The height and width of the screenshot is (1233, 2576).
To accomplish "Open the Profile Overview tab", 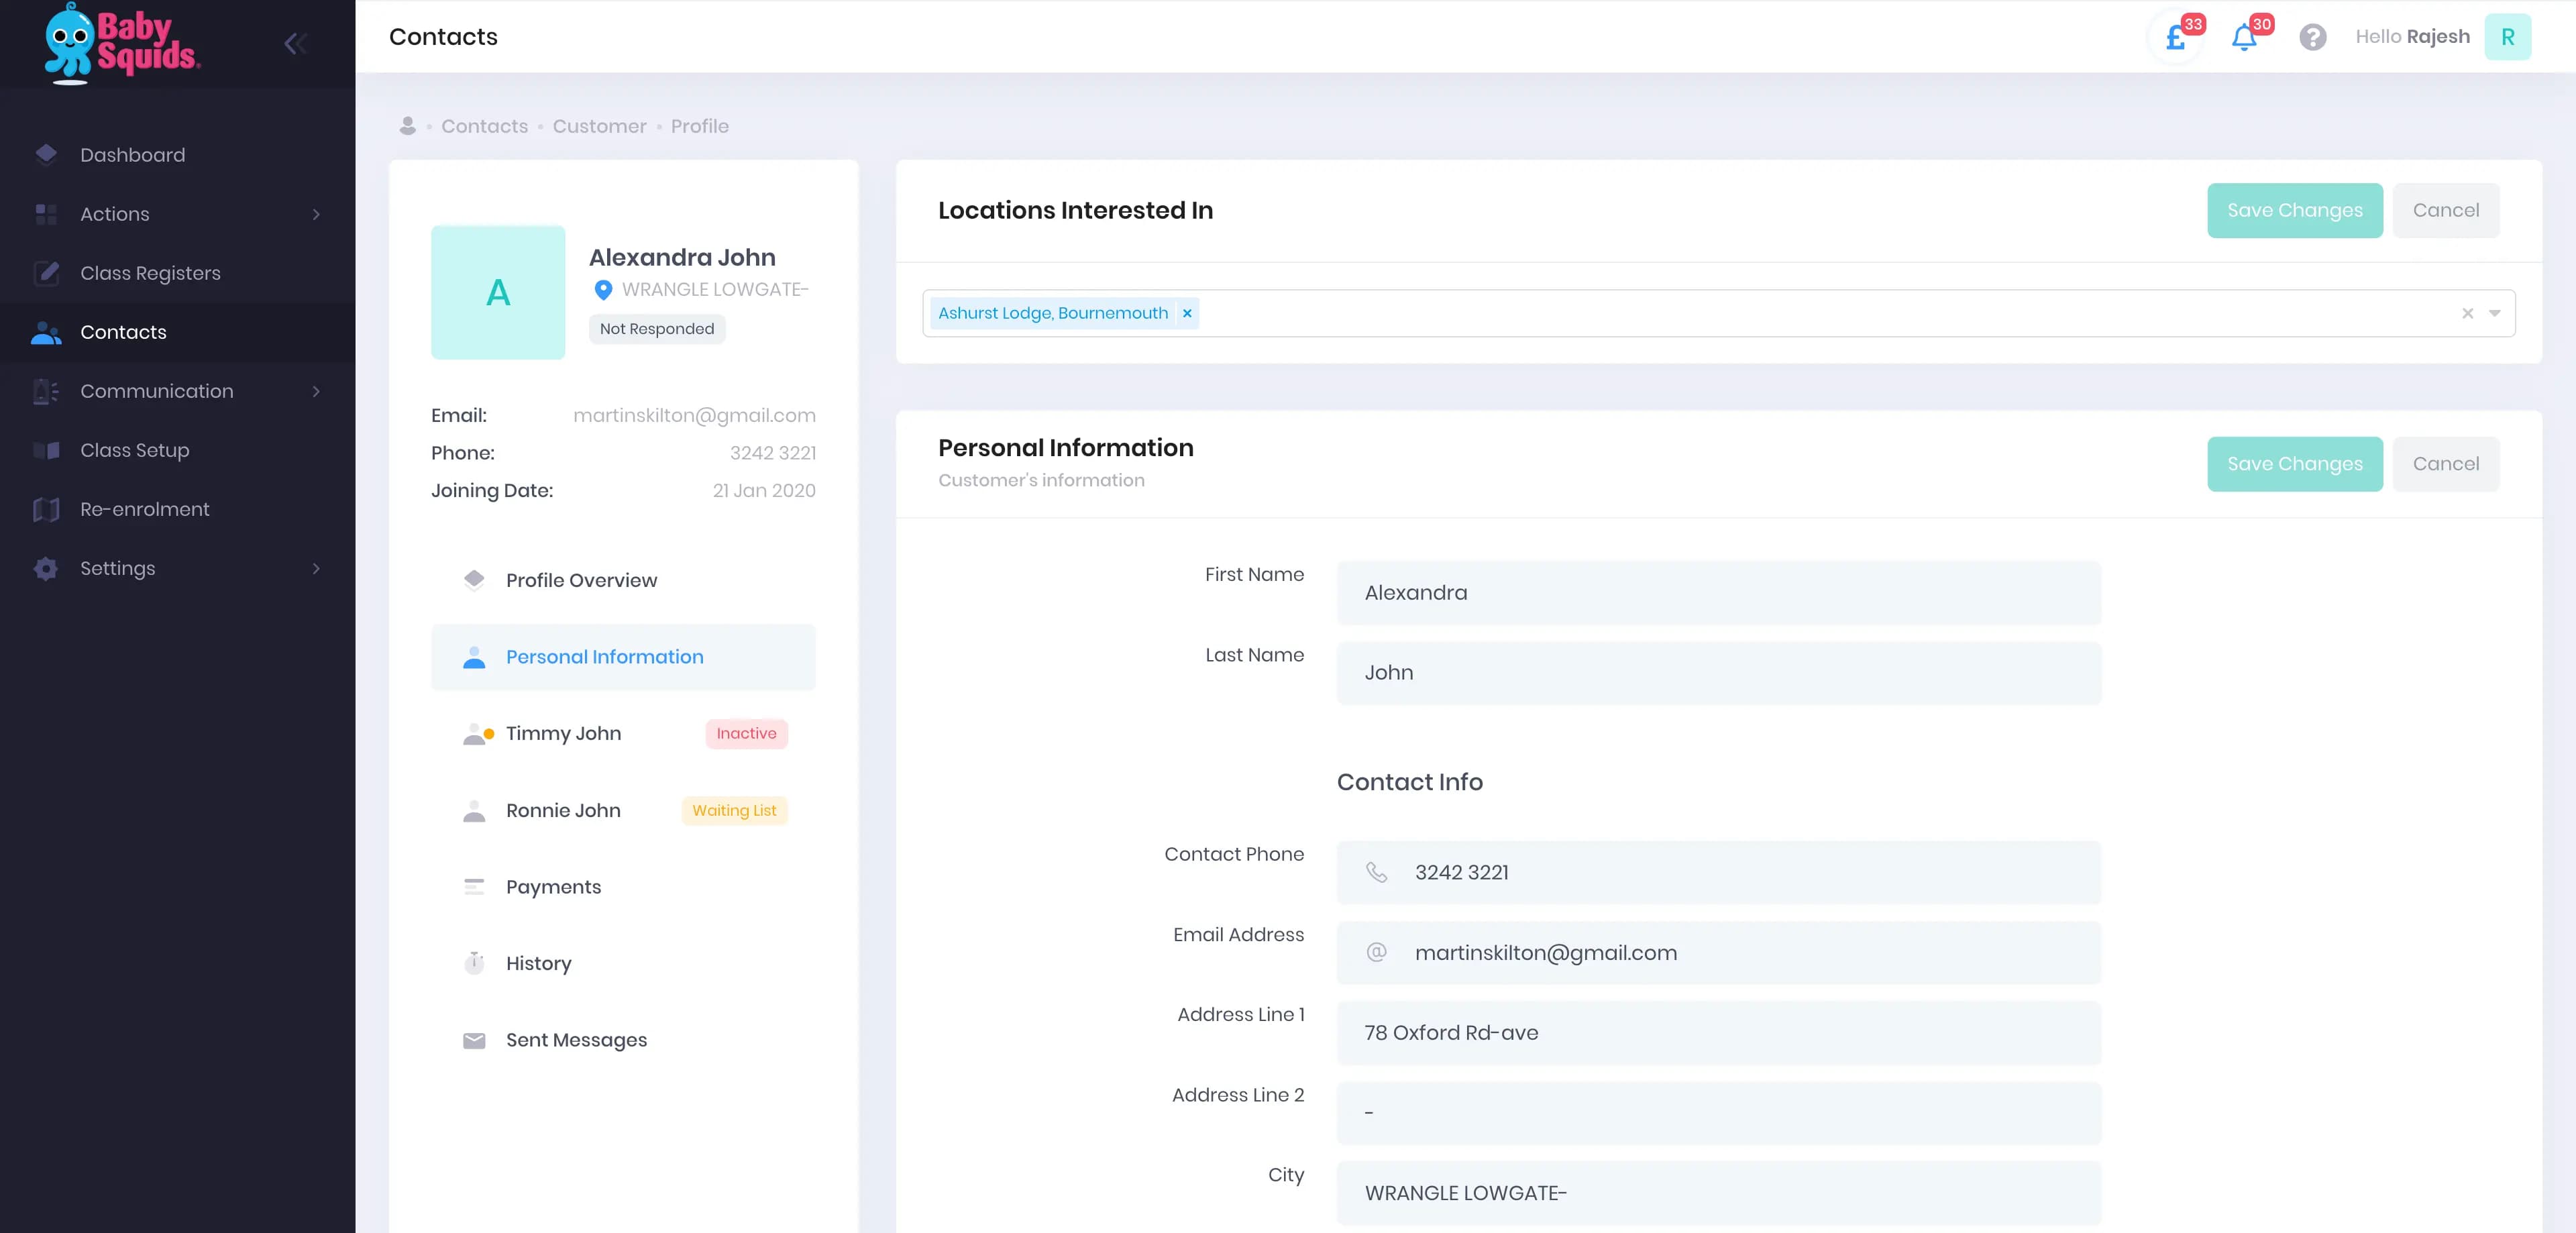I will pyautogui.click(x=581, y=580).
